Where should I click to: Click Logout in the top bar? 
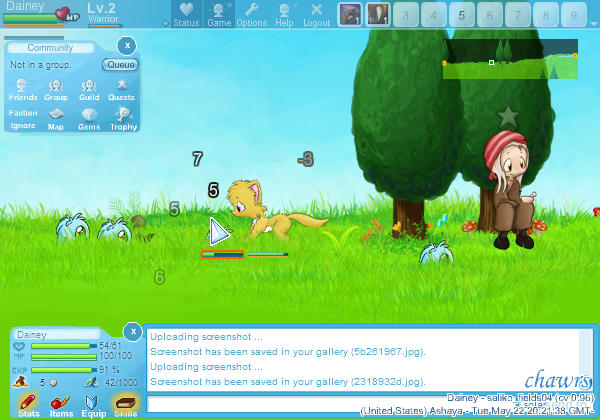(316, 15)
